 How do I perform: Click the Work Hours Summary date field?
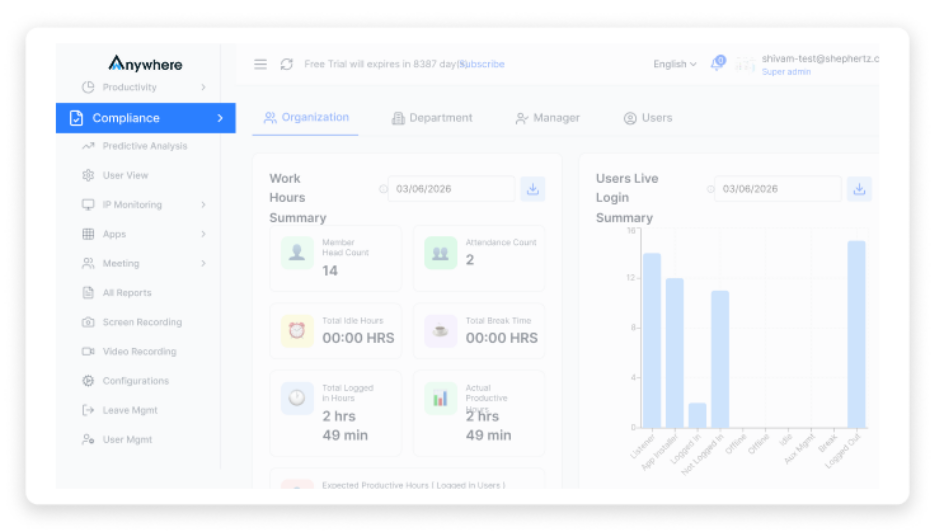[451, 189]
